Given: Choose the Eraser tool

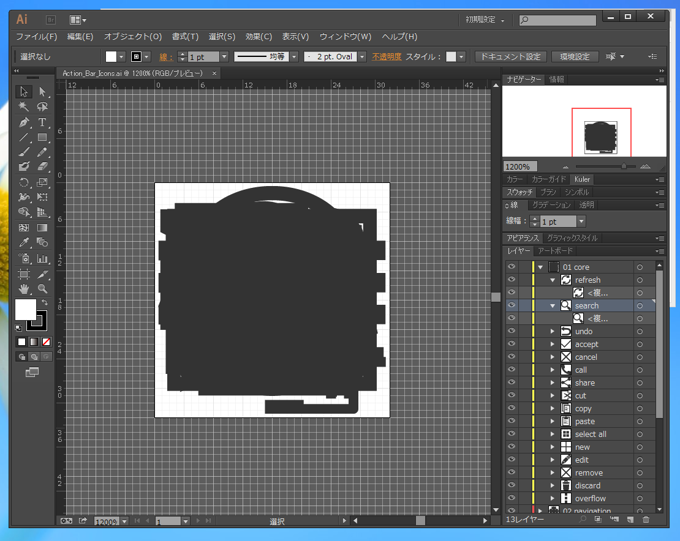Looking at the screenshot, I should coord(42,167).
